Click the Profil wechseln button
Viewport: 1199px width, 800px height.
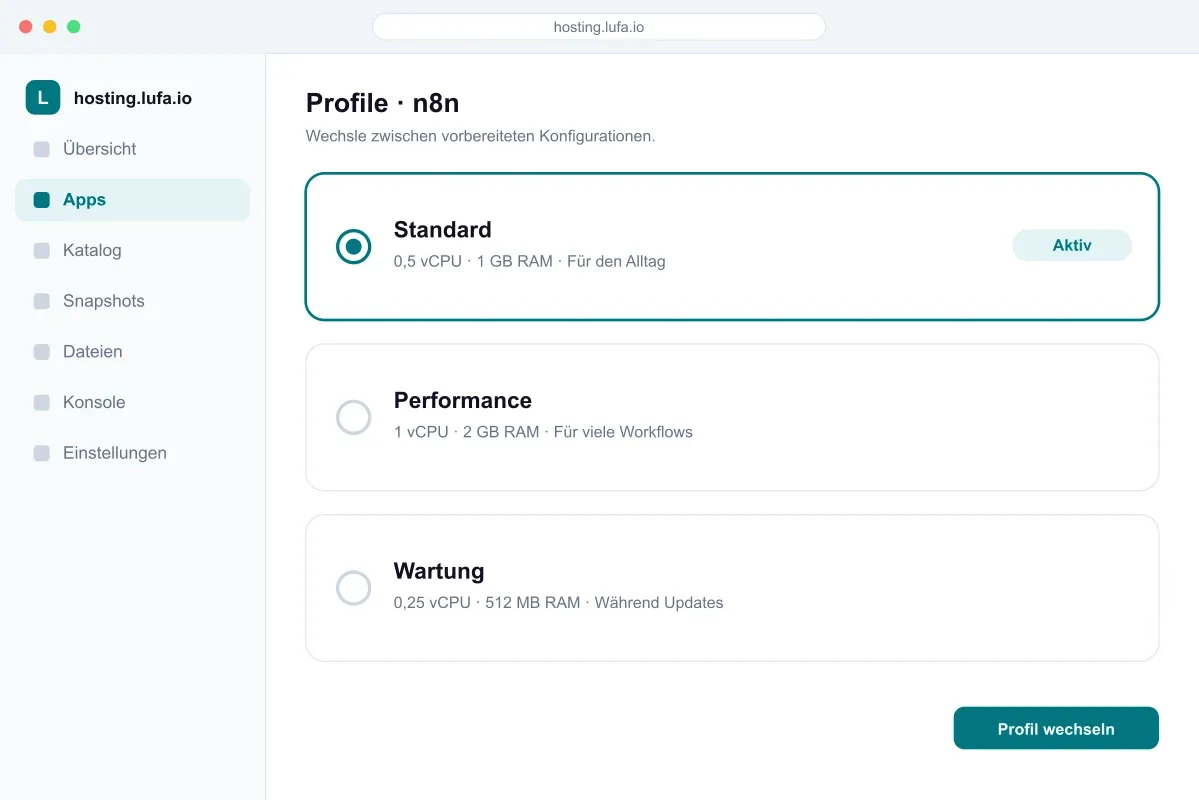pyautogui.click(x=1056, y=728)
